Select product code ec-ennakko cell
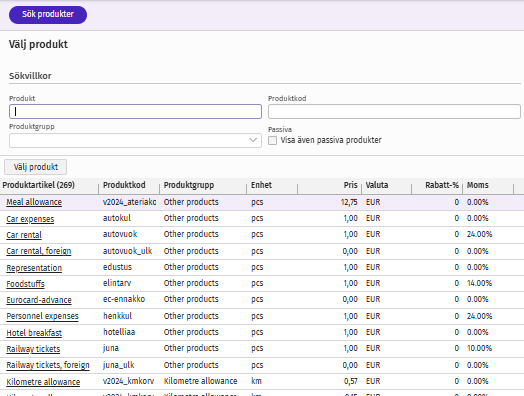524x396 pixels. click(124, 299)
